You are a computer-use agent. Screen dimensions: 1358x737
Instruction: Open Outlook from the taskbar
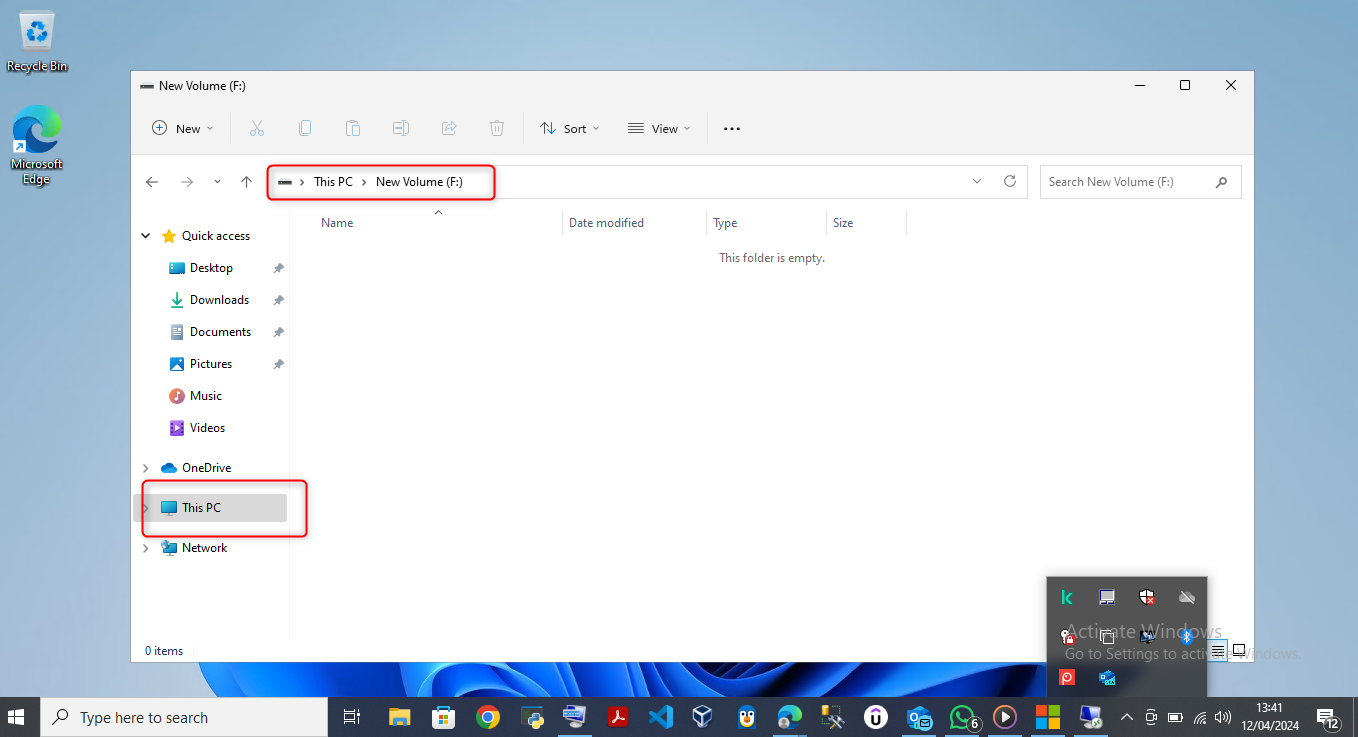[x=919, y=717]
